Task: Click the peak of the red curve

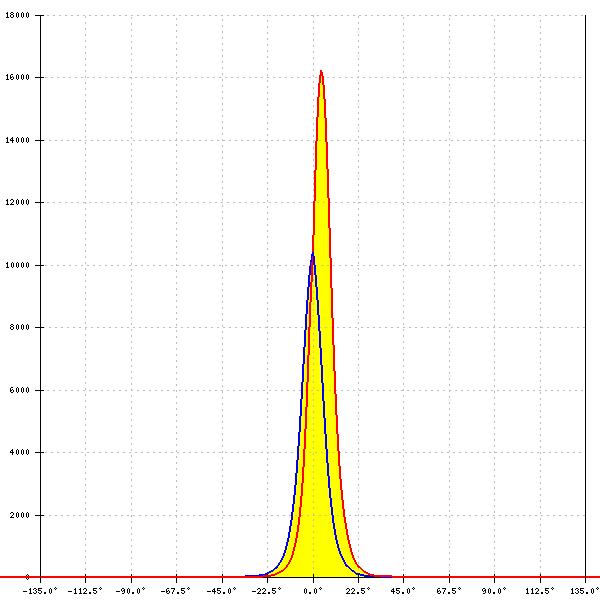Action: (321, 71)
